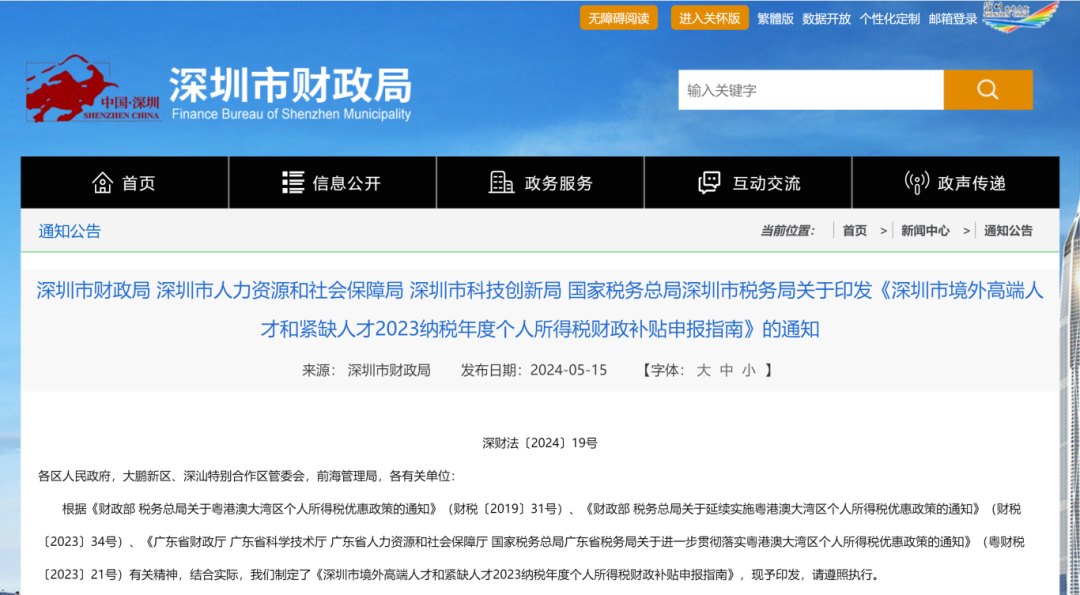Click the 无障碍阅读 button
The height and width of the screenshot is (595, 1080).
tap(618, 18)
